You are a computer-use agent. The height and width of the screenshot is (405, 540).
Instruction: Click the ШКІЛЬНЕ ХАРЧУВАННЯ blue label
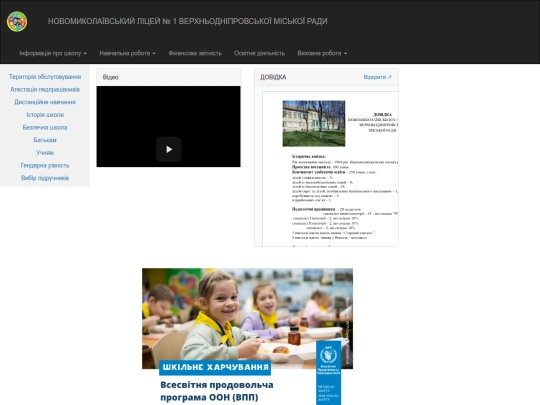click(x=215, y=367)
